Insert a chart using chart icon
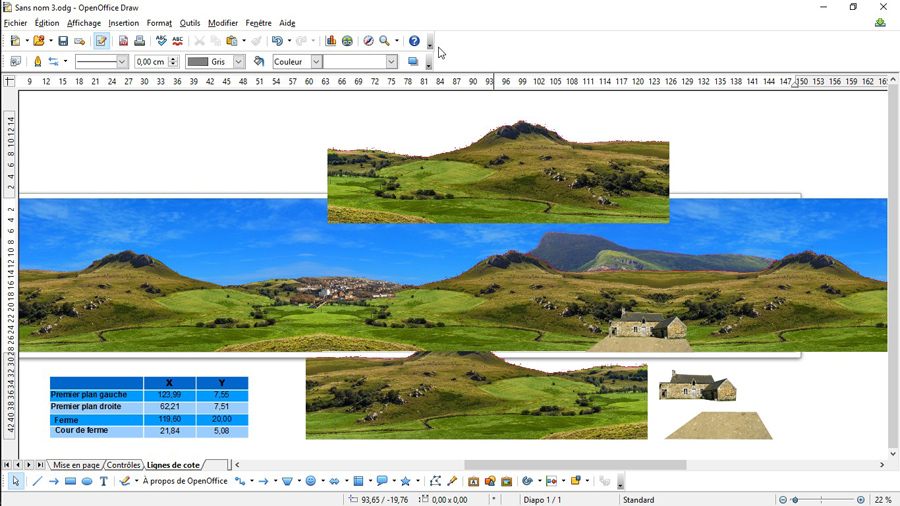 331,41
